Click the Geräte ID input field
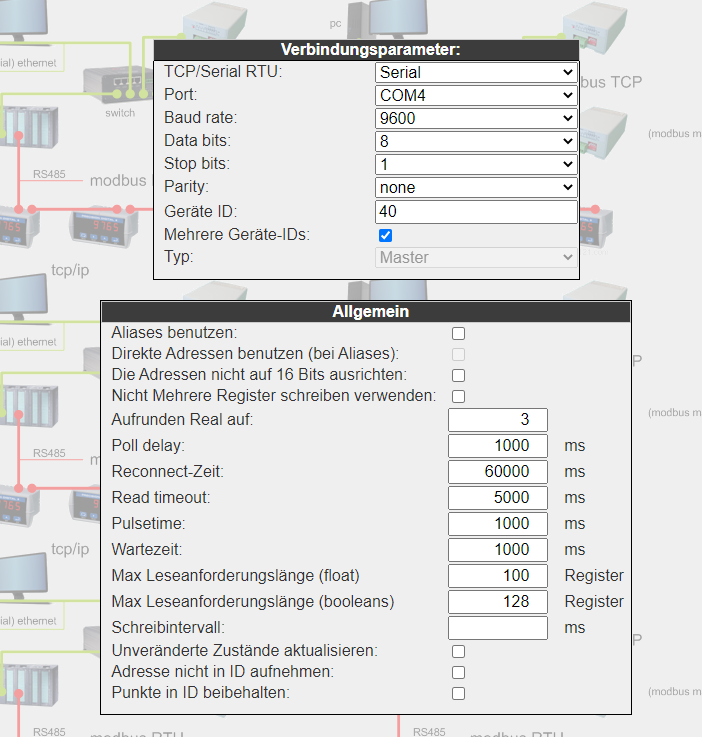 [476, 212]
